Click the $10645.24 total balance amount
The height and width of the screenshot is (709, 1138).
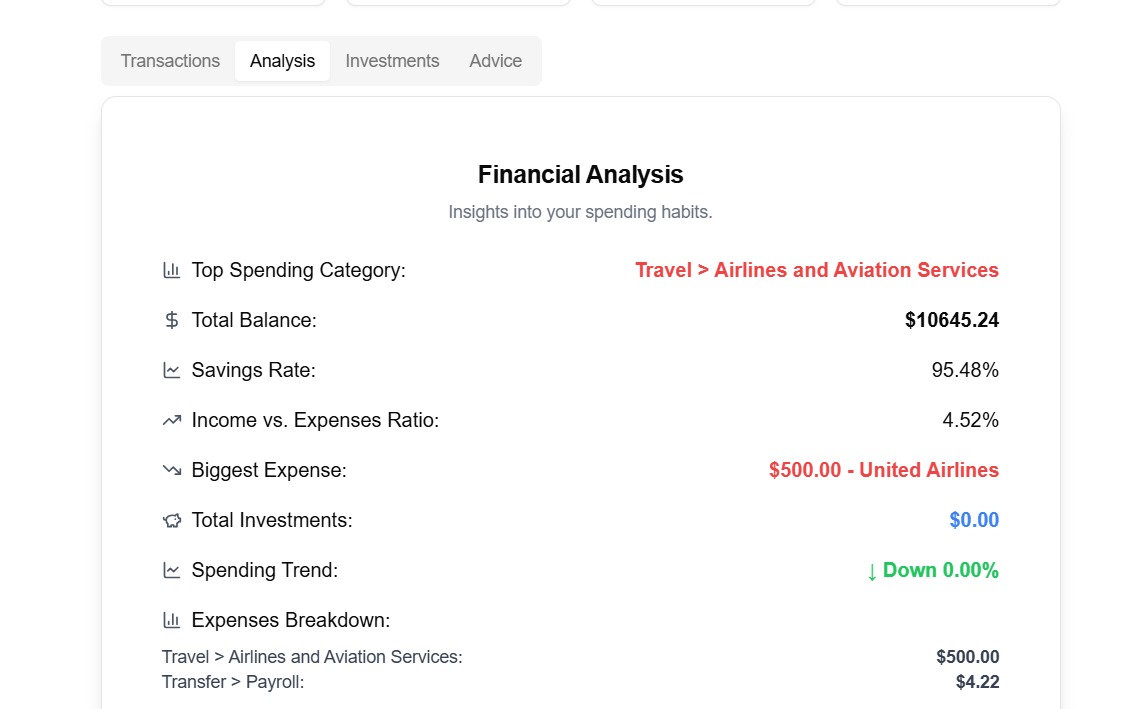tap(951, 320)
